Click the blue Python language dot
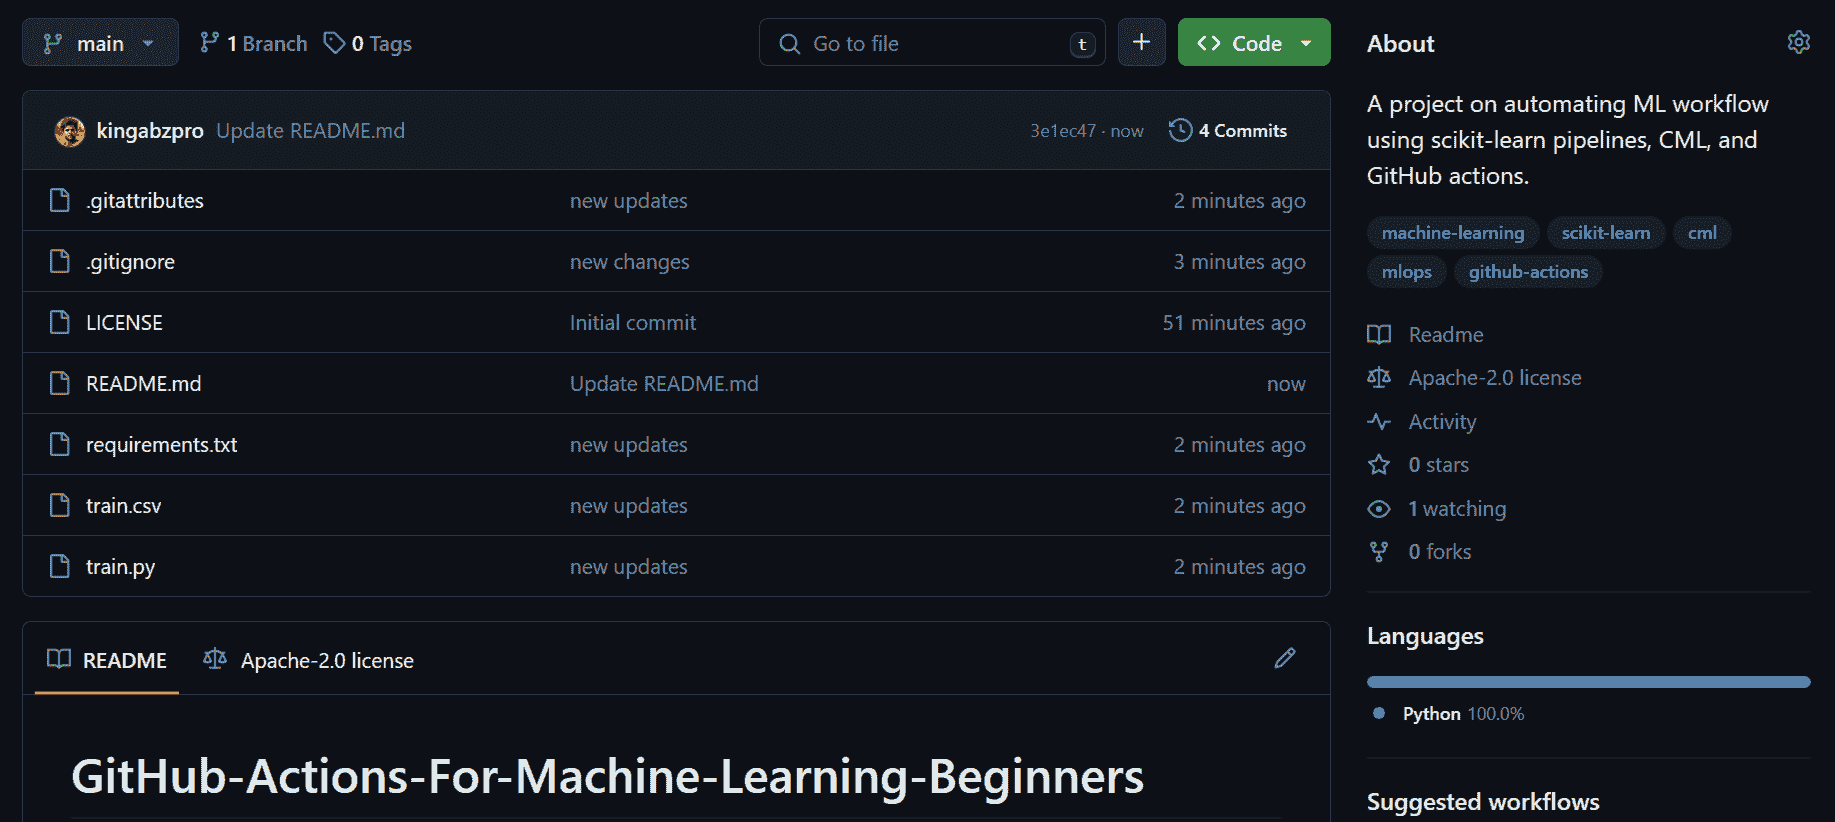Image resolution: width=1835 pixels, height=822 pixels. click(x=1379, y=713)
